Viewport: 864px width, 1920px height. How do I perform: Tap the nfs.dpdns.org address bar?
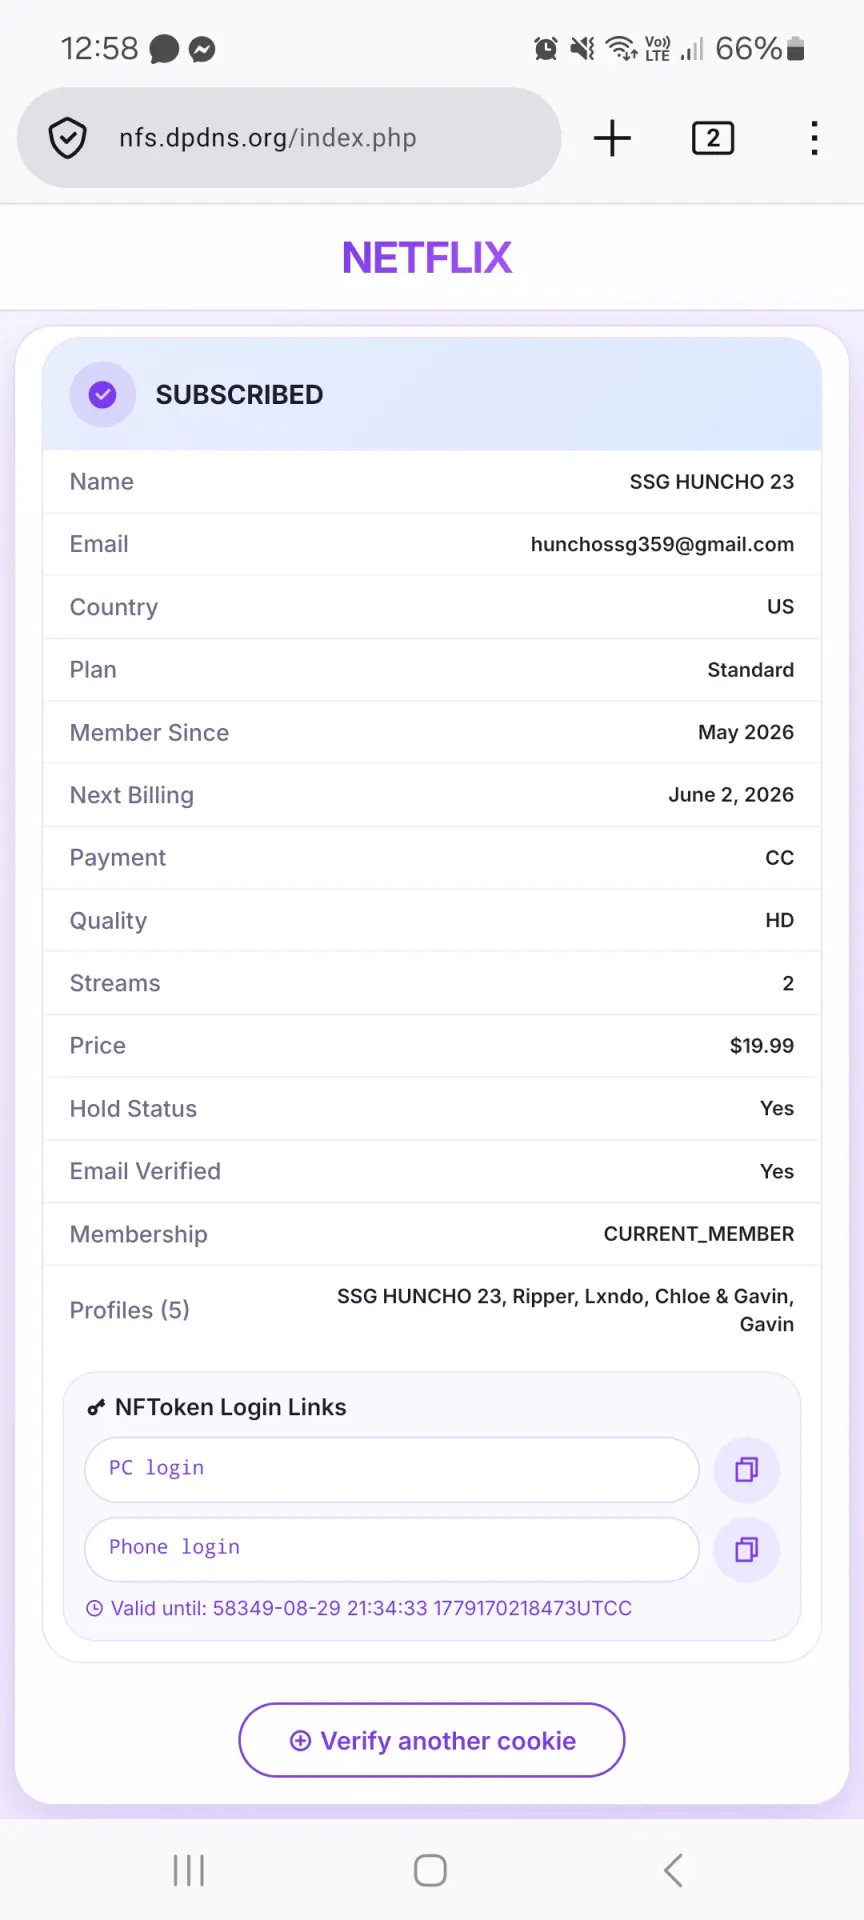(x=289, y=138)
